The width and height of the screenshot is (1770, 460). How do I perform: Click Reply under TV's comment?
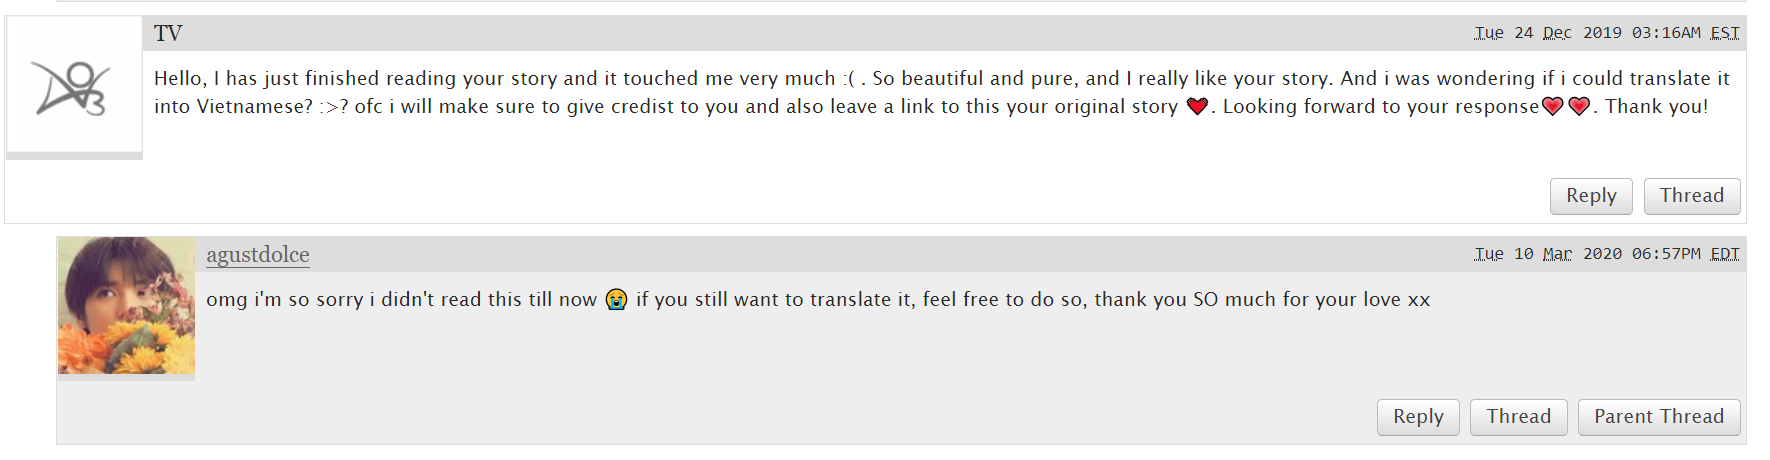pyautogui.click(x=1590, y=196)
